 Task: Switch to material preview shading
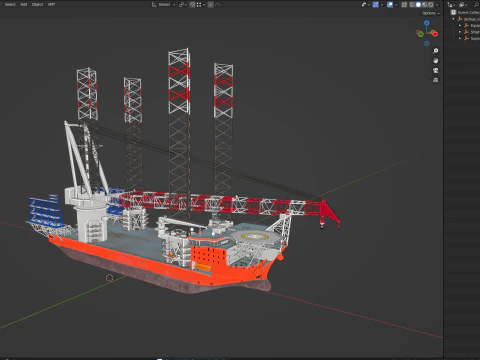[x=425, y=5]
